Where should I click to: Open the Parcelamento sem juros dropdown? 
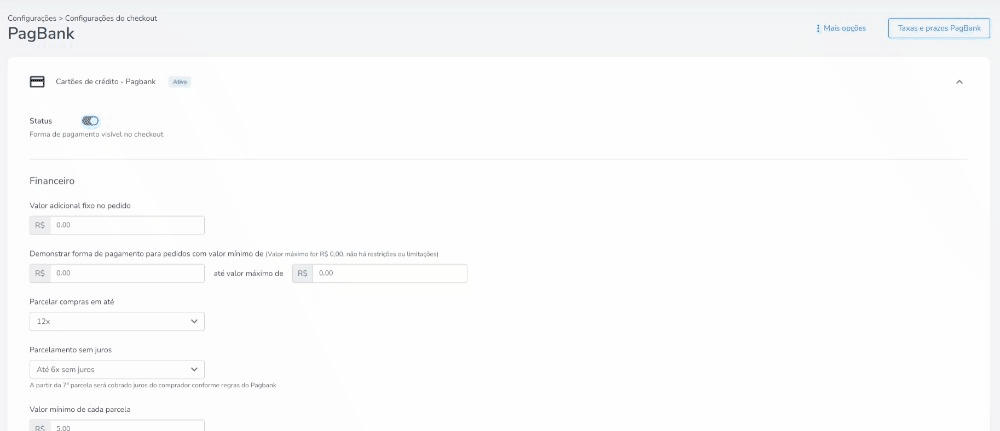117,369
